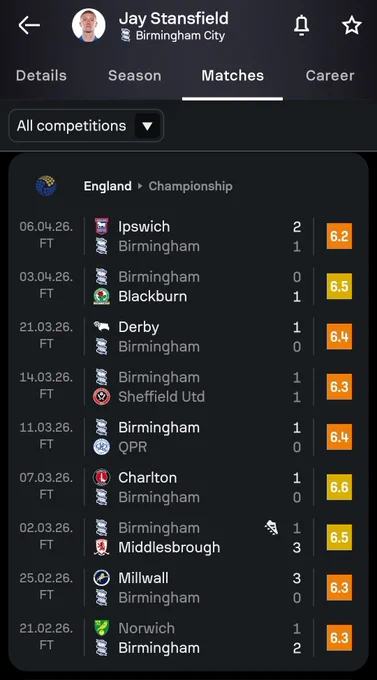Click the Championship league logo icon
The image size is (377, 680).
pos(46,186)
